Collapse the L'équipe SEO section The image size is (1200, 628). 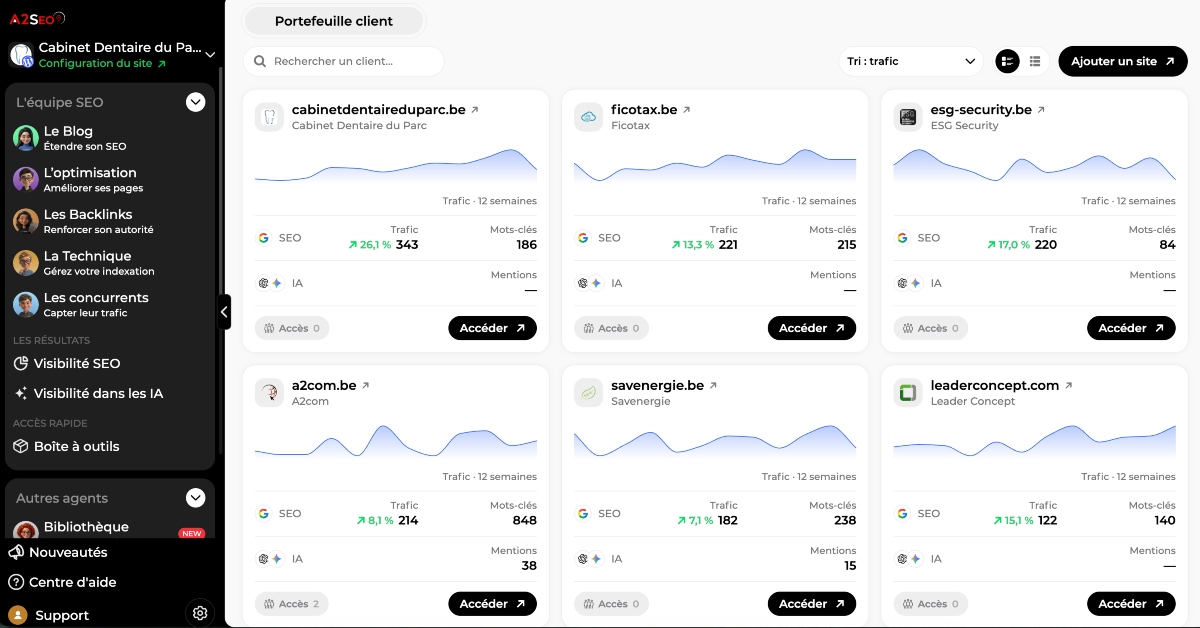196,102
